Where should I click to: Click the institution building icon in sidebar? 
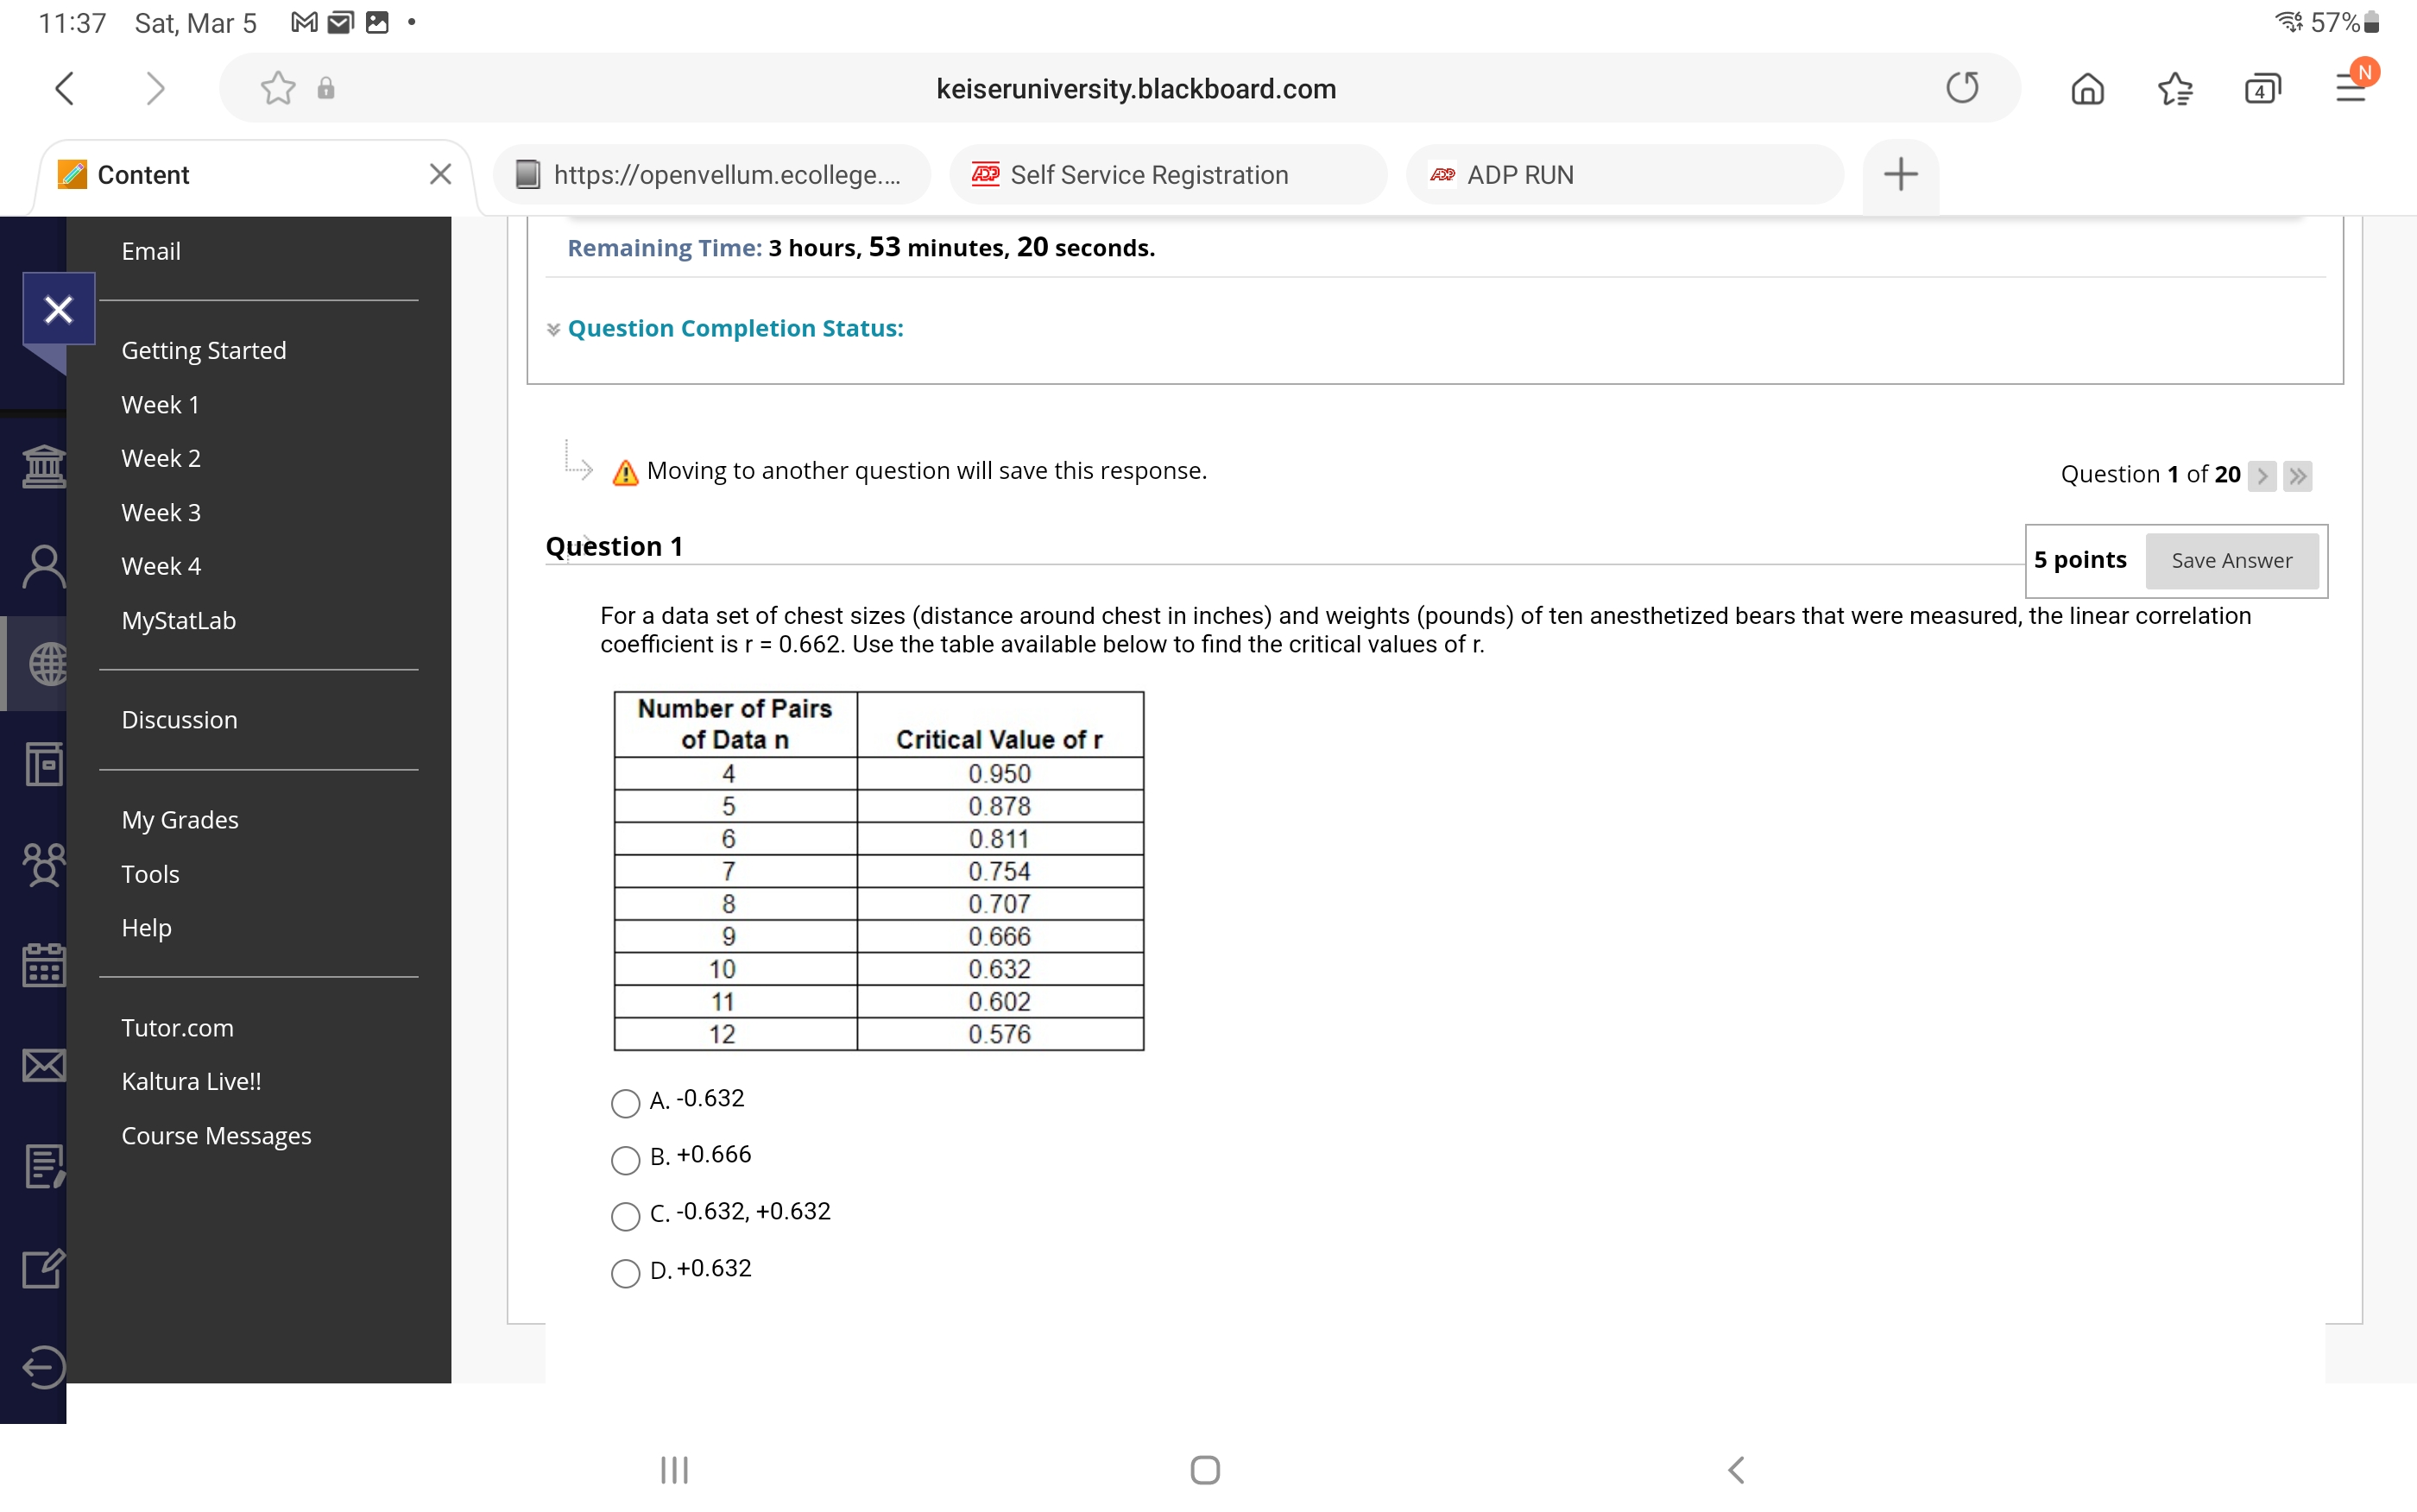tap(43, 466)
